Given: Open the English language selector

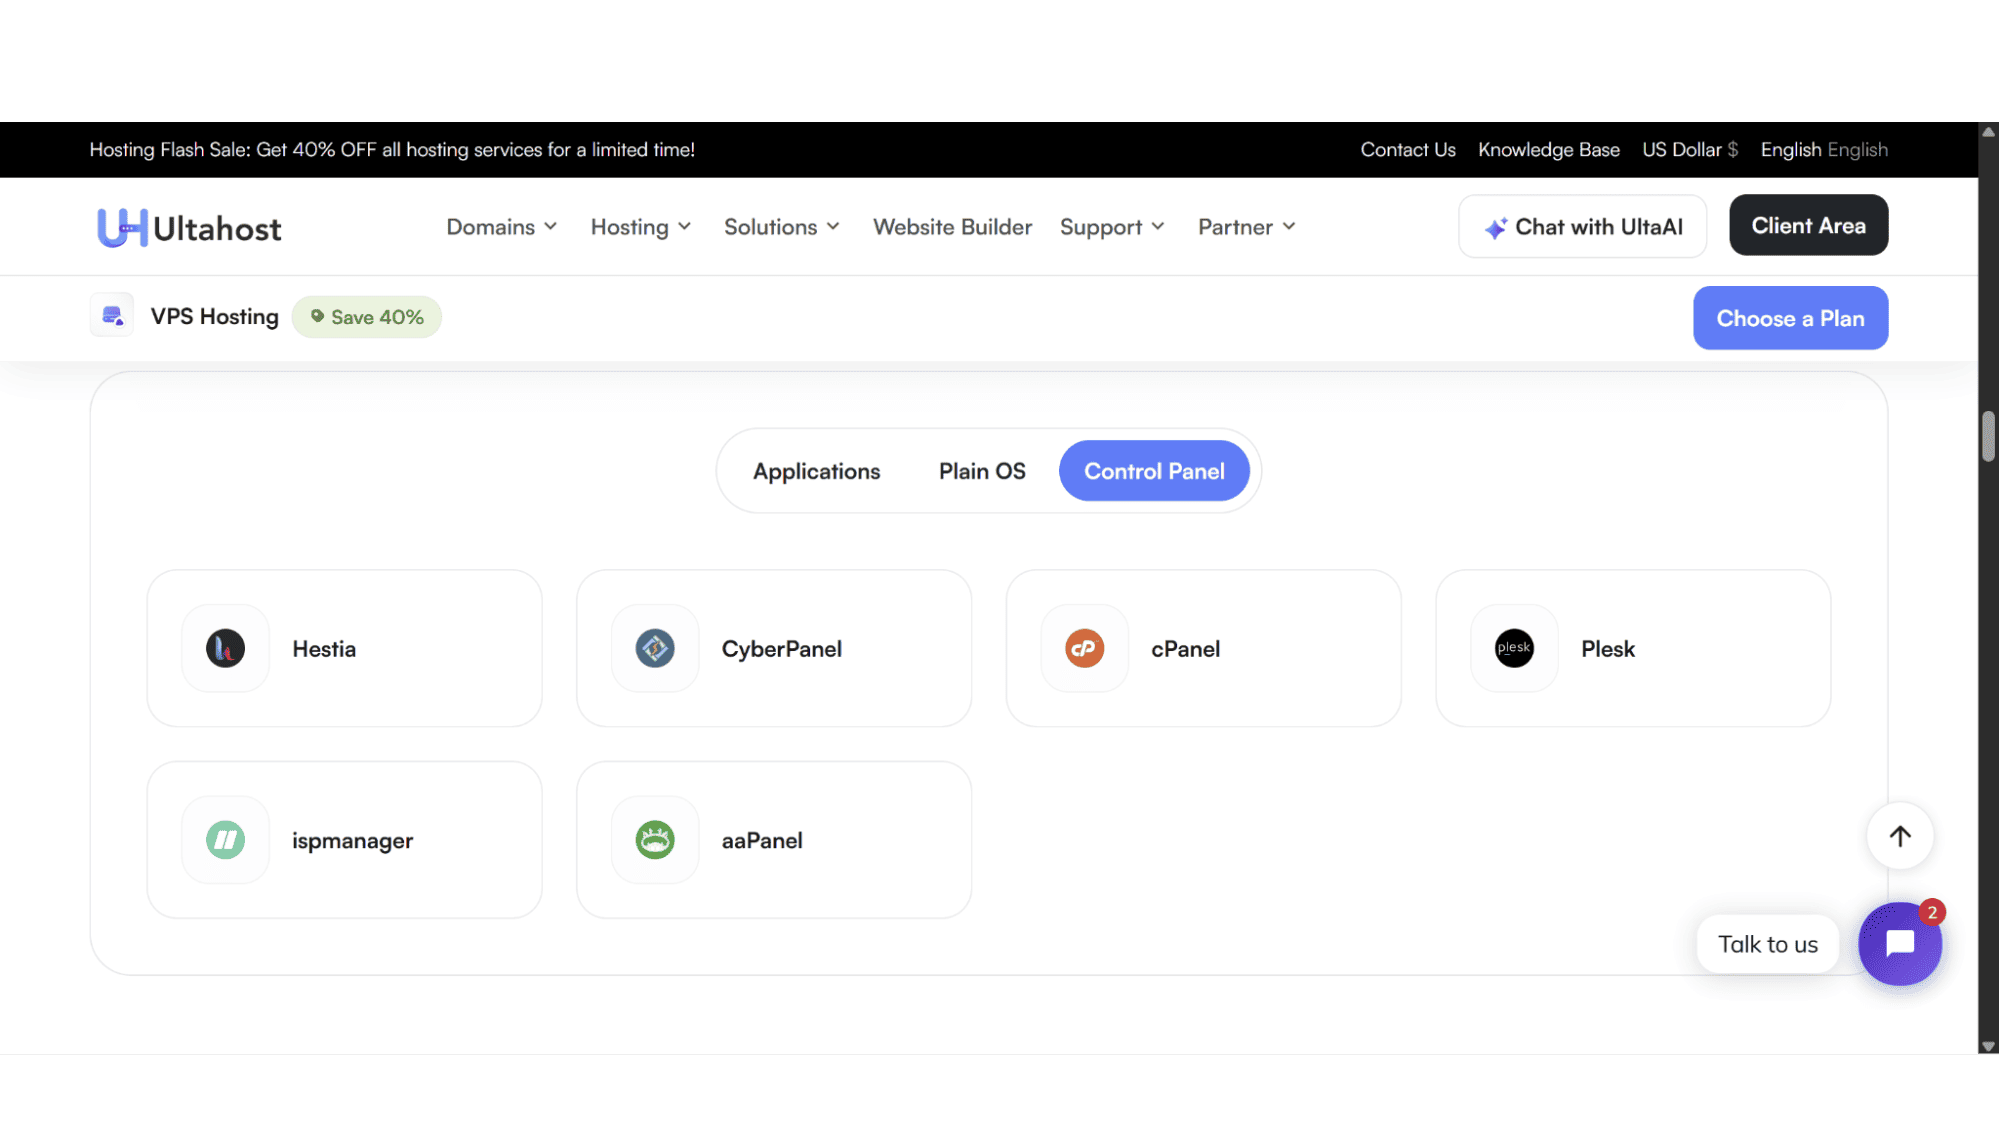Looking at the screenshot, I should 1824,149.
